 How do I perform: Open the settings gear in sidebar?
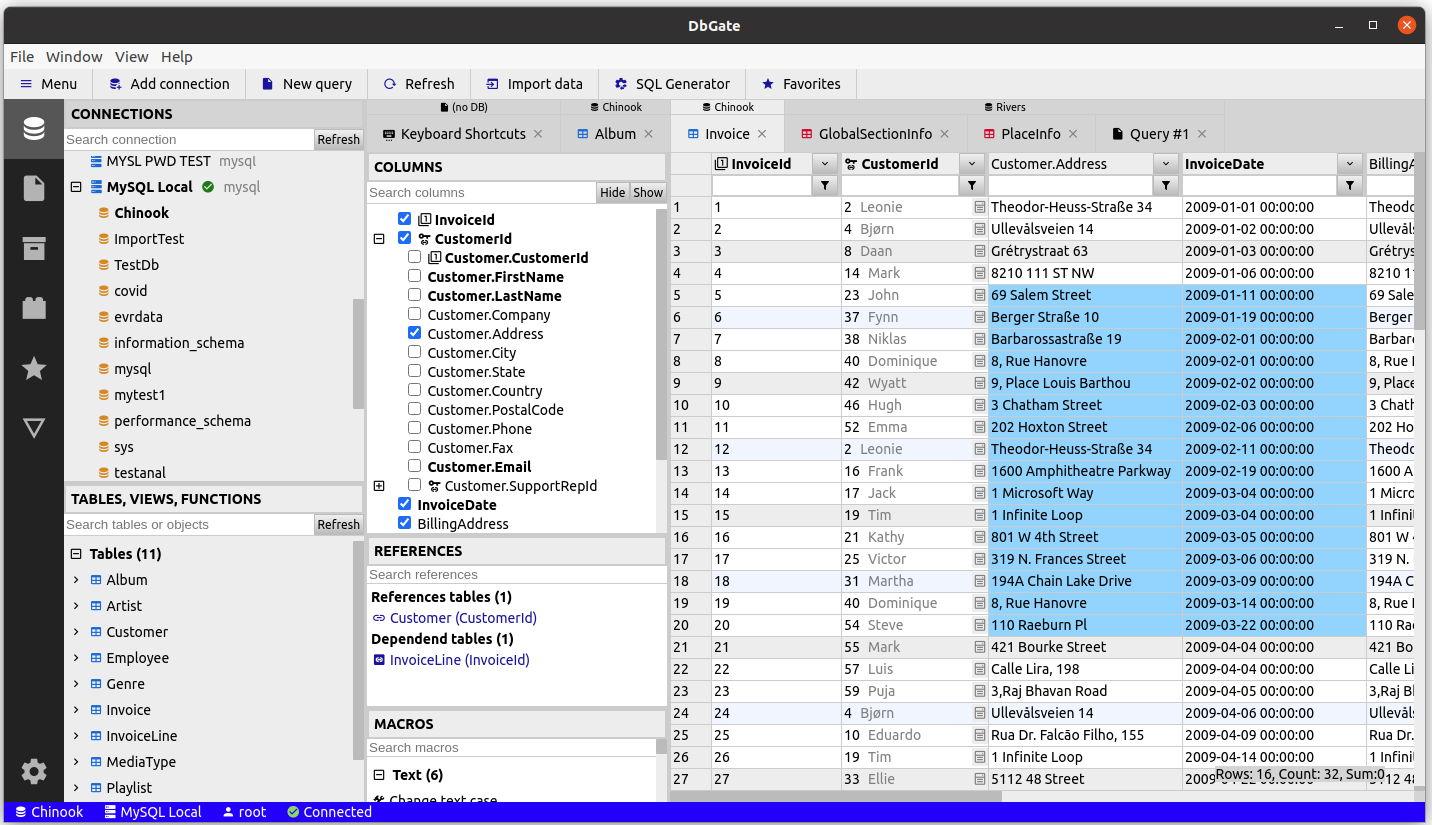pyautogui.click(x=34, y=771)
